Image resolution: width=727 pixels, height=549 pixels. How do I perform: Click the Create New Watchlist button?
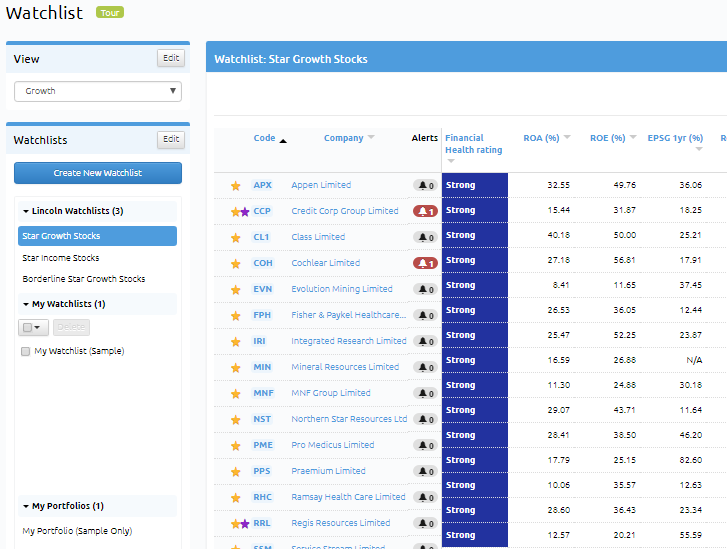(x=98, y=173)
